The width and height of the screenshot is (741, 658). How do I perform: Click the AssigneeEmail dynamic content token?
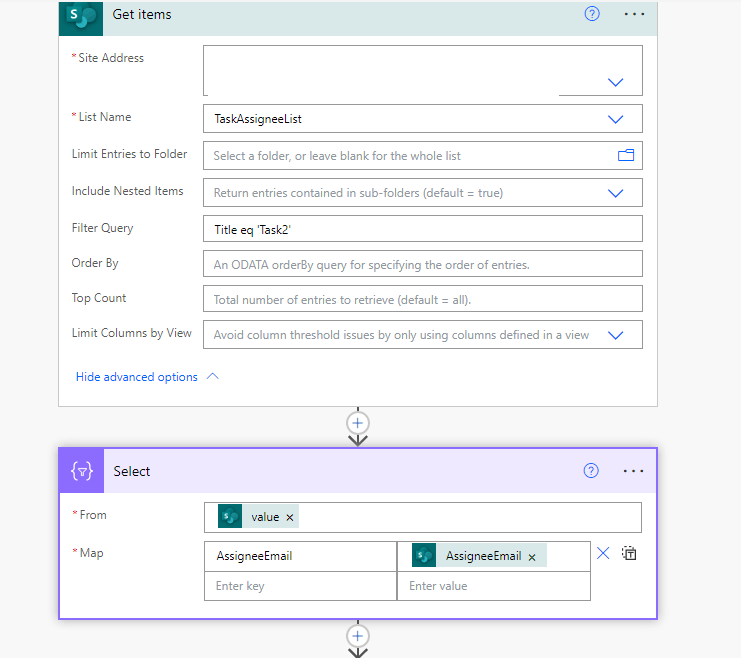coord(479,555)
